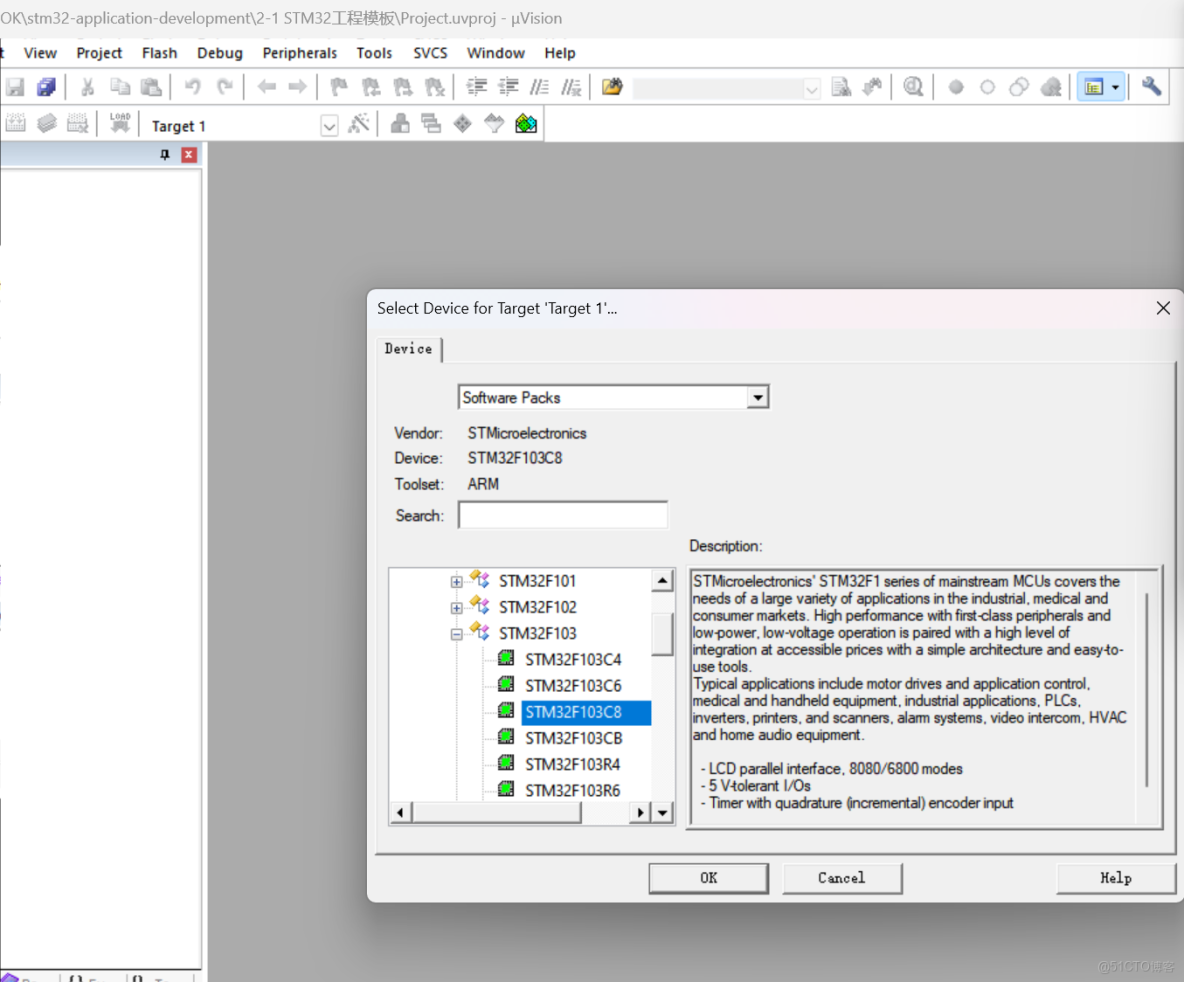
Task: Toggle auto-hide pin on project panel
Action: [165, 155]
